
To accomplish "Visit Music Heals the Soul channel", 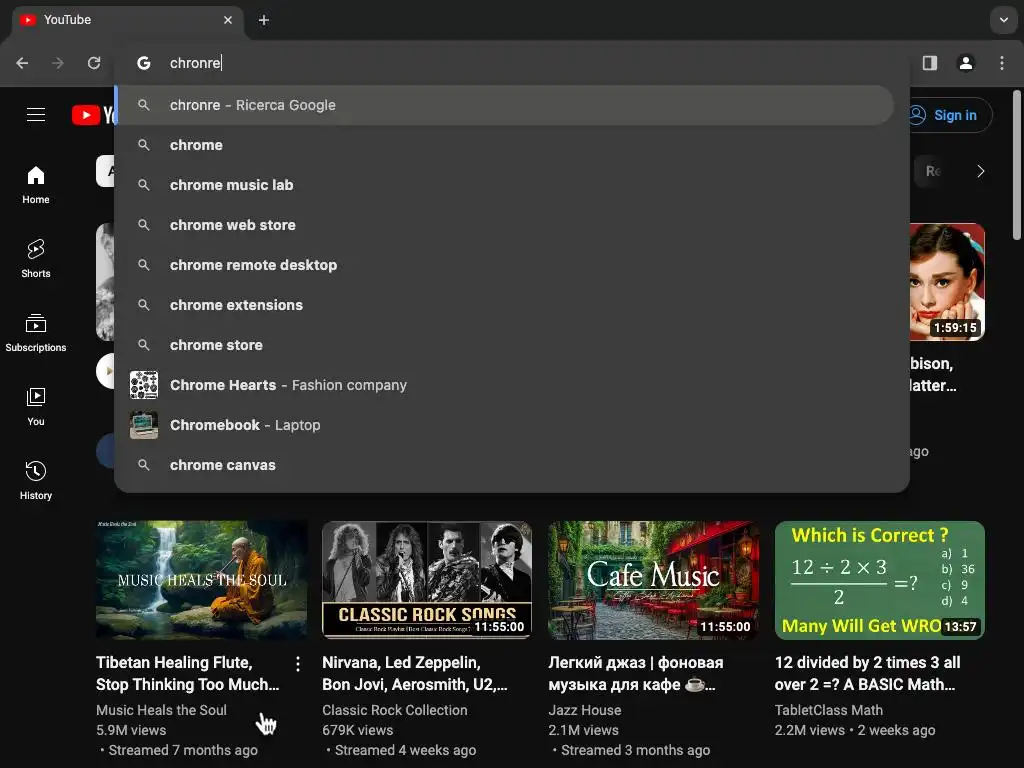I will pos(161,710).
